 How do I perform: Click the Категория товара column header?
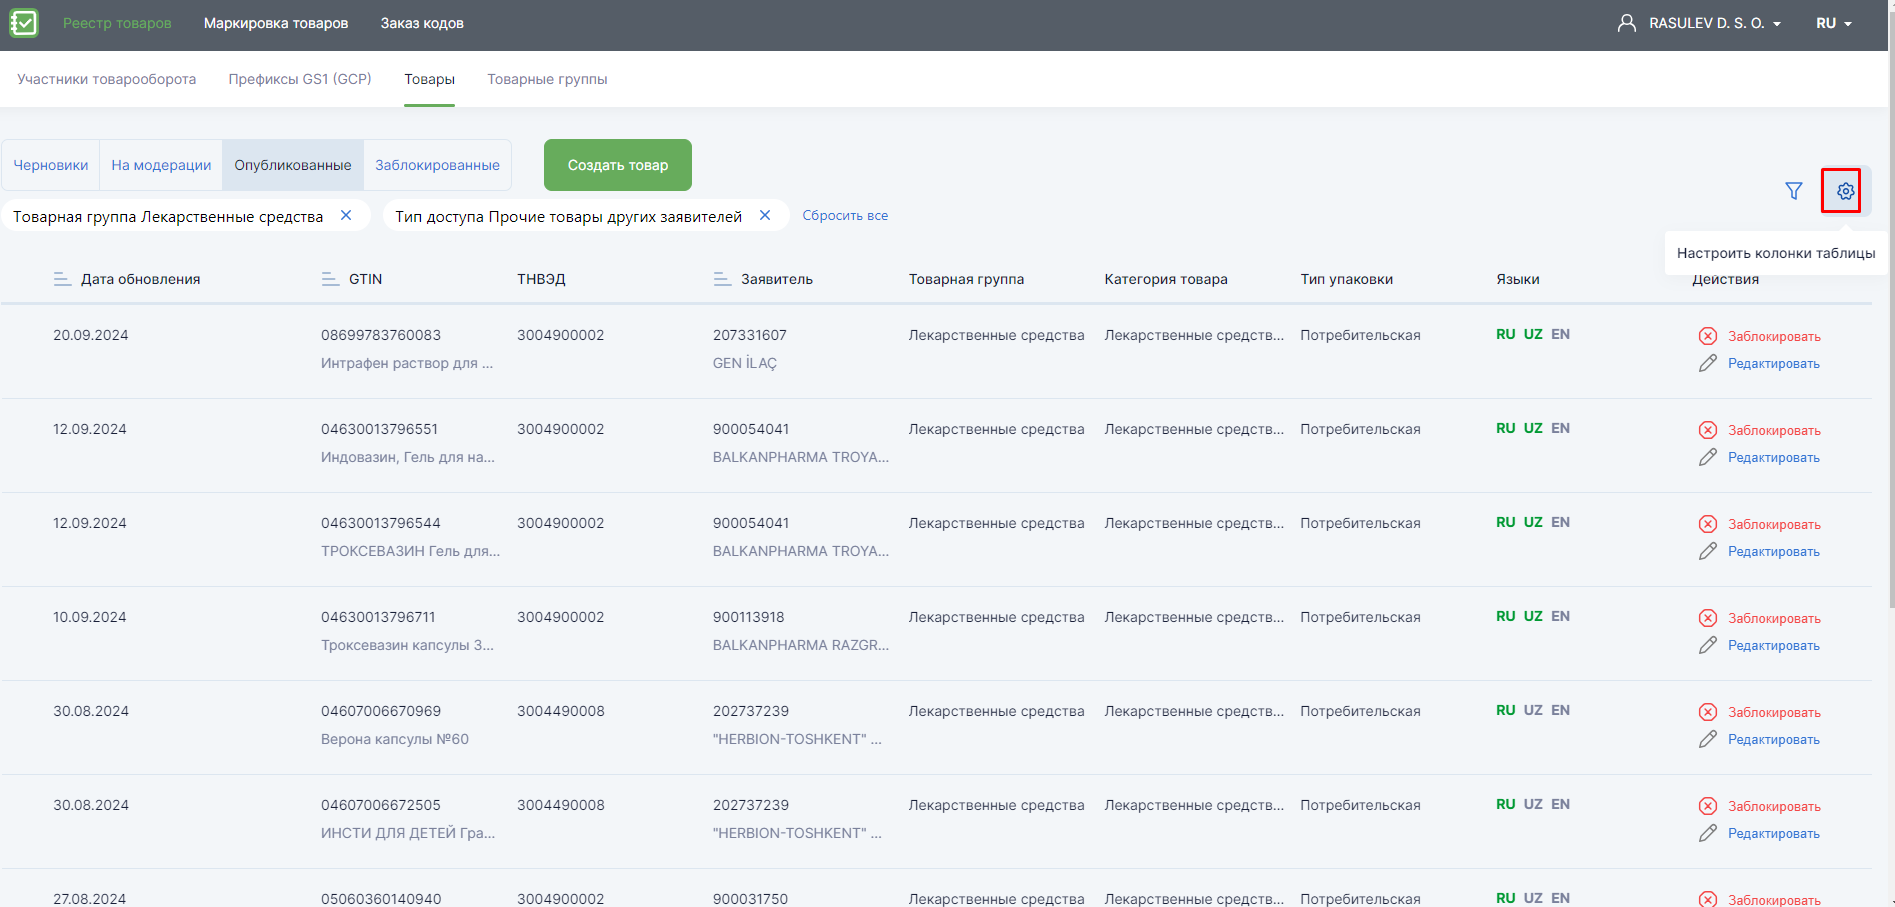tap(1166, 279)
